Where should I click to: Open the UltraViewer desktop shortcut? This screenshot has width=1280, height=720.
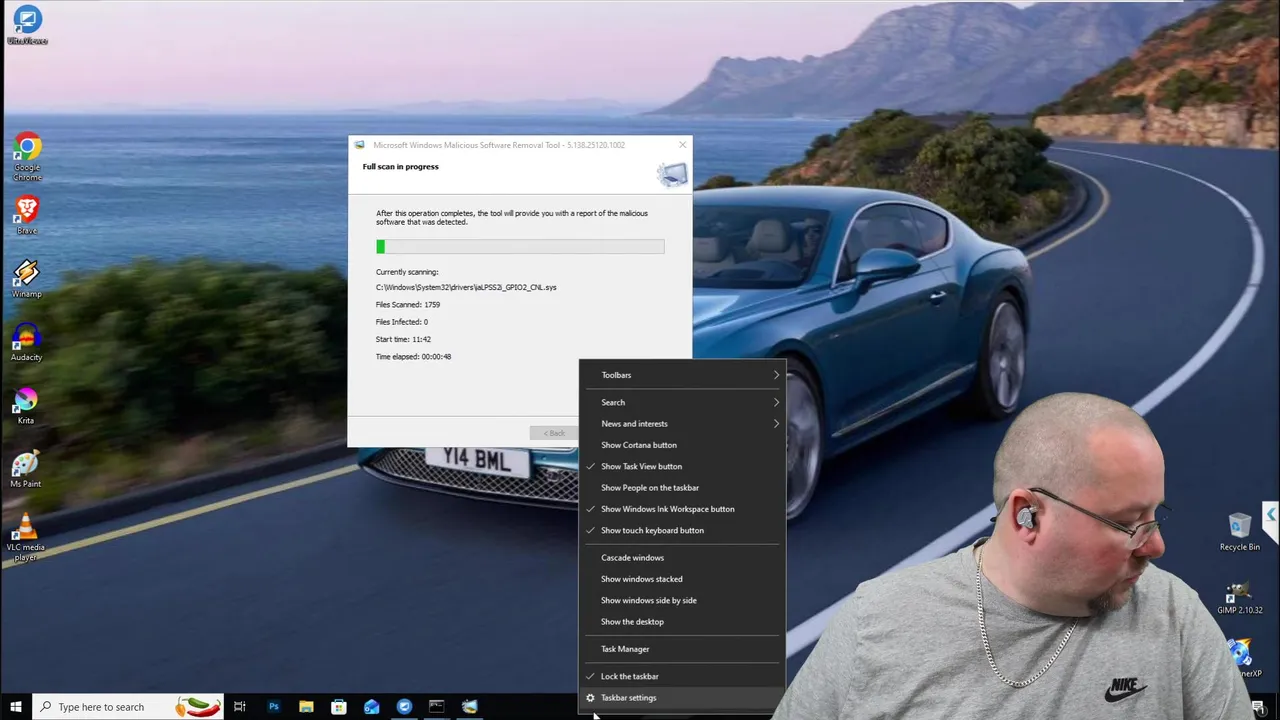pyautogui.click(x=27, y=26)
